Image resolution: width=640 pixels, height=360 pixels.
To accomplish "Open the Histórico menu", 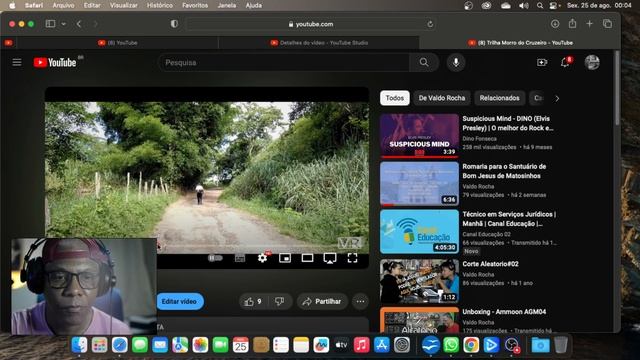I will (x=160, y=5).
